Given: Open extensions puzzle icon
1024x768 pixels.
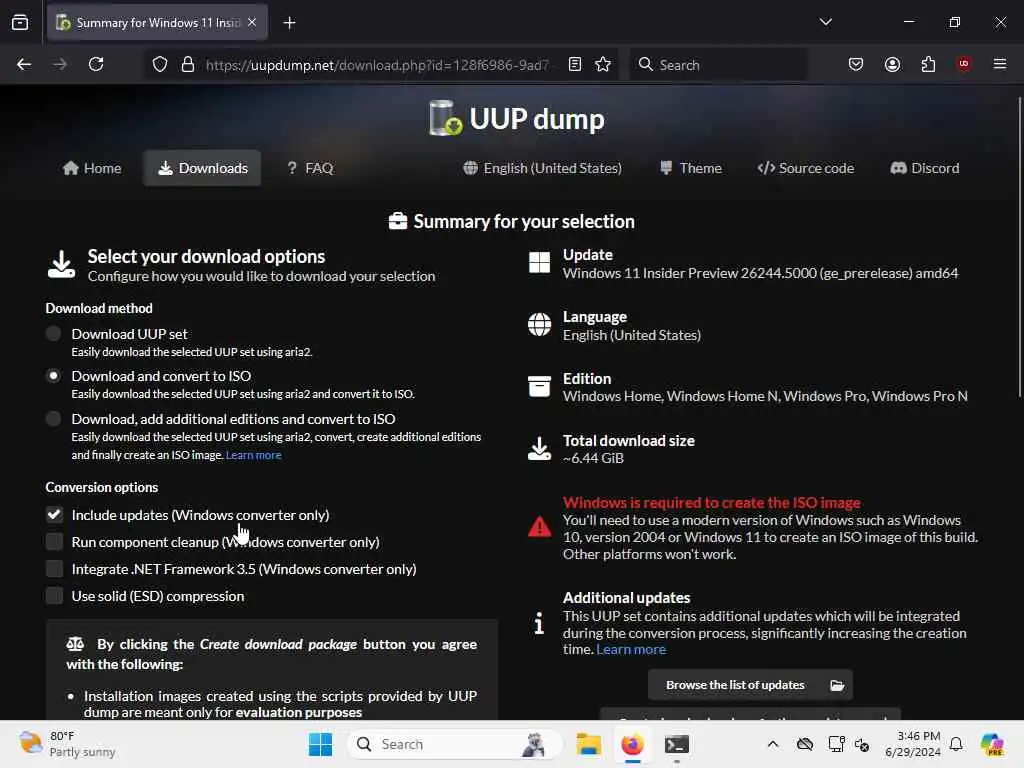Looking at the screenshot, I should click(928, 64).
